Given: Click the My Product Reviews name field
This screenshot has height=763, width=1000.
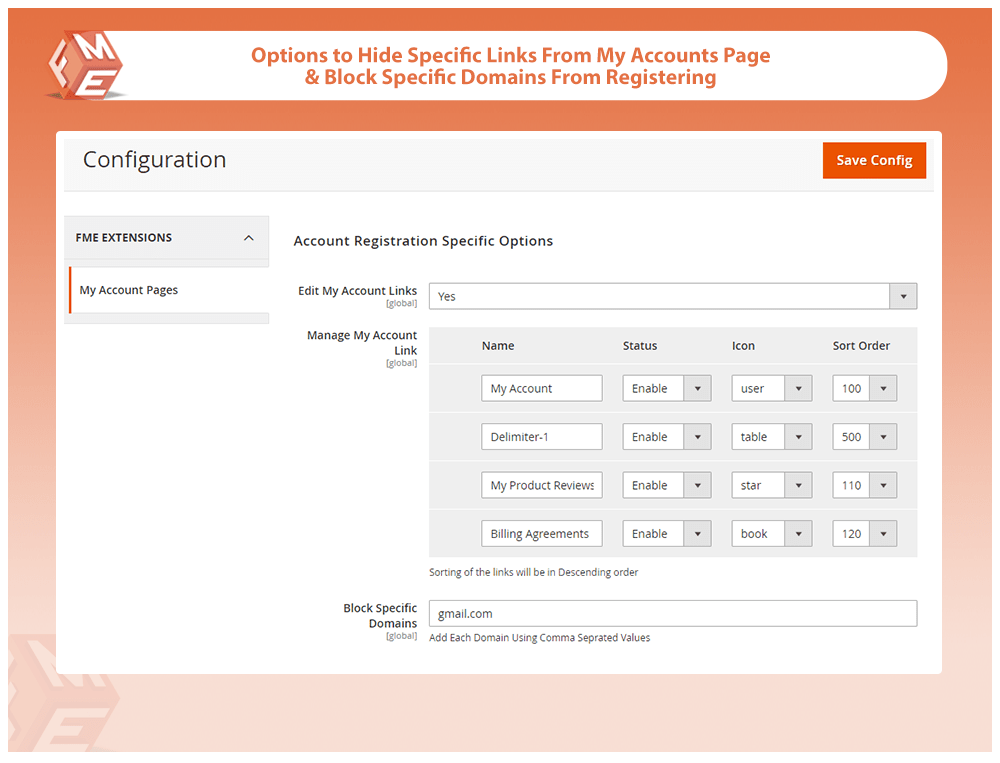Looking at the screenshot, I should 541,485.
